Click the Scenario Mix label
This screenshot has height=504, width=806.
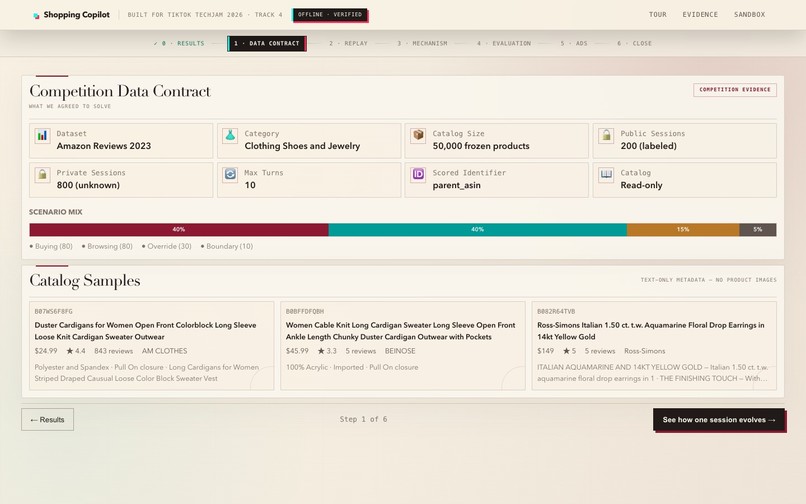tap(56, 212)
